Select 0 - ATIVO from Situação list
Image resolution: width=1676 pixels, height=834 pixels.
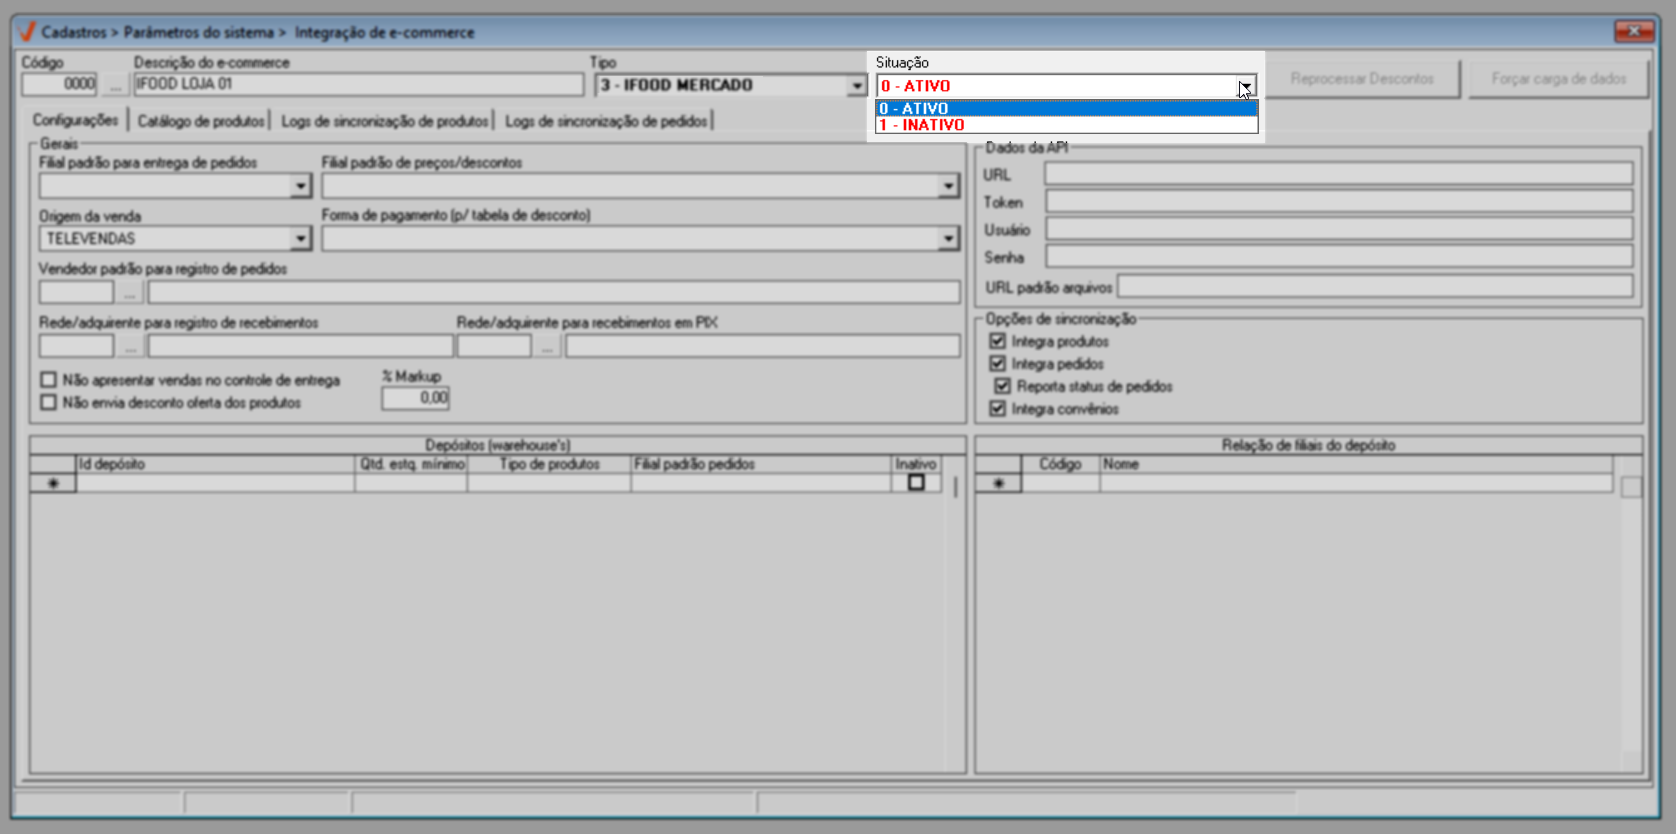(x=1066, y=108)
